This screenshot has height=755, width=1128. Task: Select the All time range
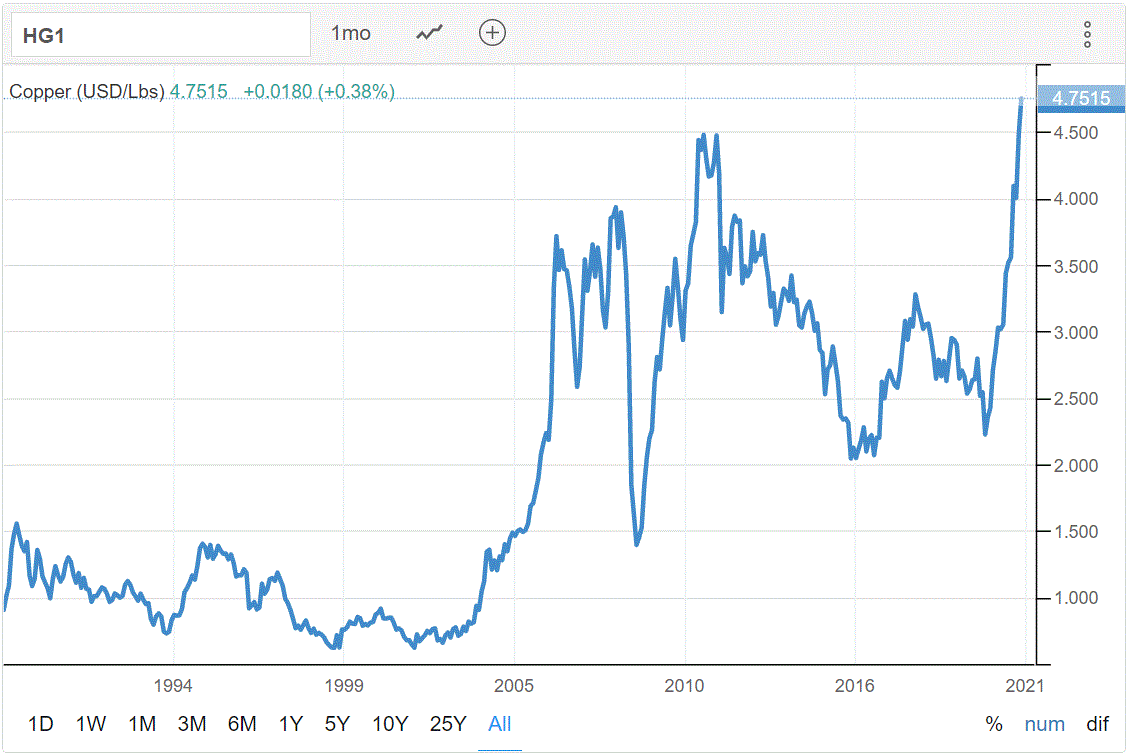point(500,724)
